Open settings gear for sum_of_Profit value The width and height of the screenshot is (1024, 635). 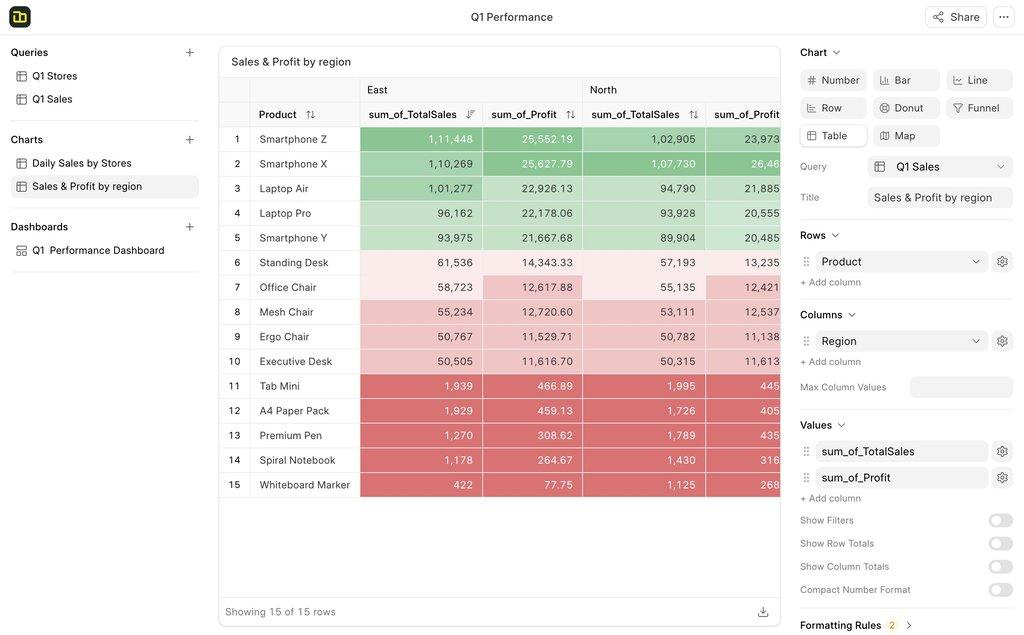[x=1002, y=478]
